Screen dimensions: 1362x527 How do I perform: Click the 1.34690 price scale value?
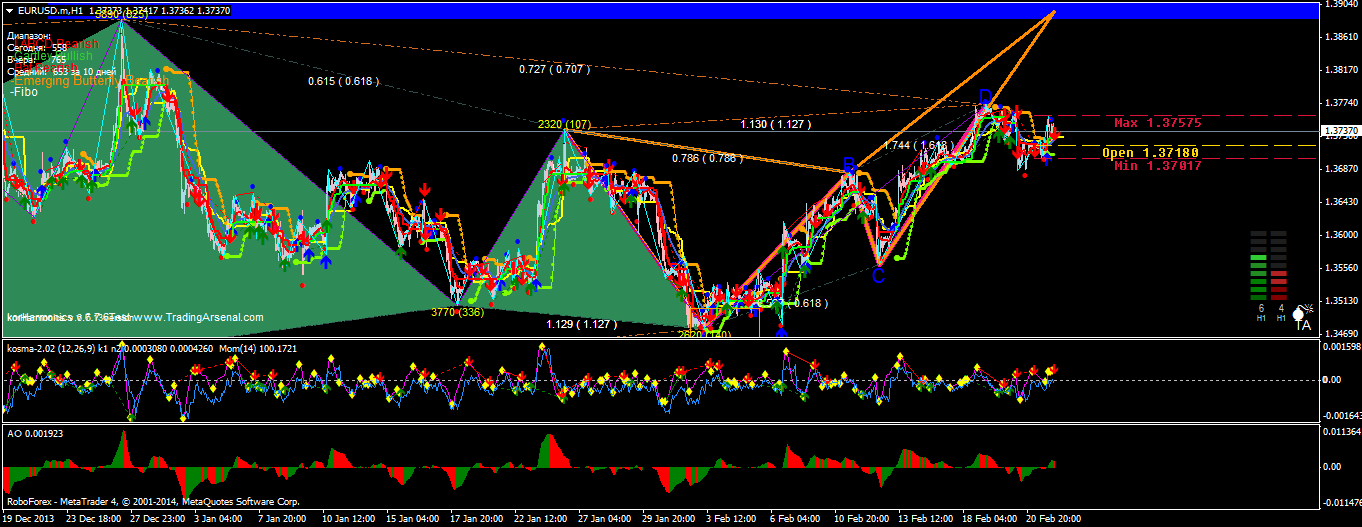pyautogui.click(x=1339, y=333)
